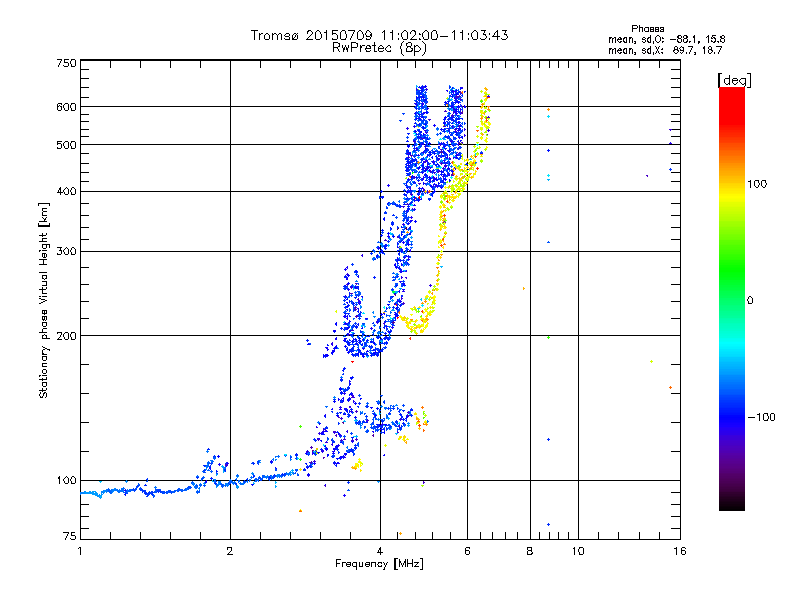Click the y-axis '600' tick label

(x=66, y=107)
